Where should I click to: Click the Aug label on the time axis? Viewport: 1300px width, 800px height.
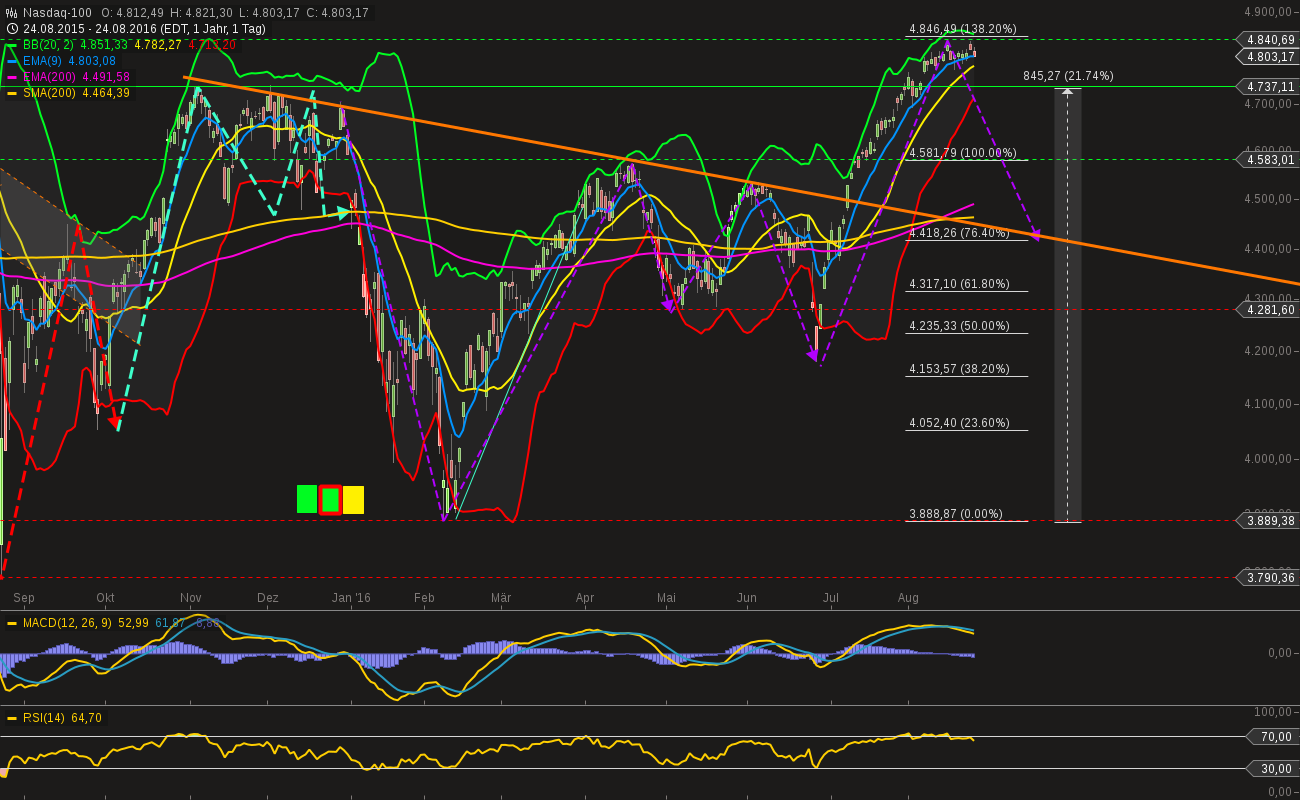click(908, 598)
